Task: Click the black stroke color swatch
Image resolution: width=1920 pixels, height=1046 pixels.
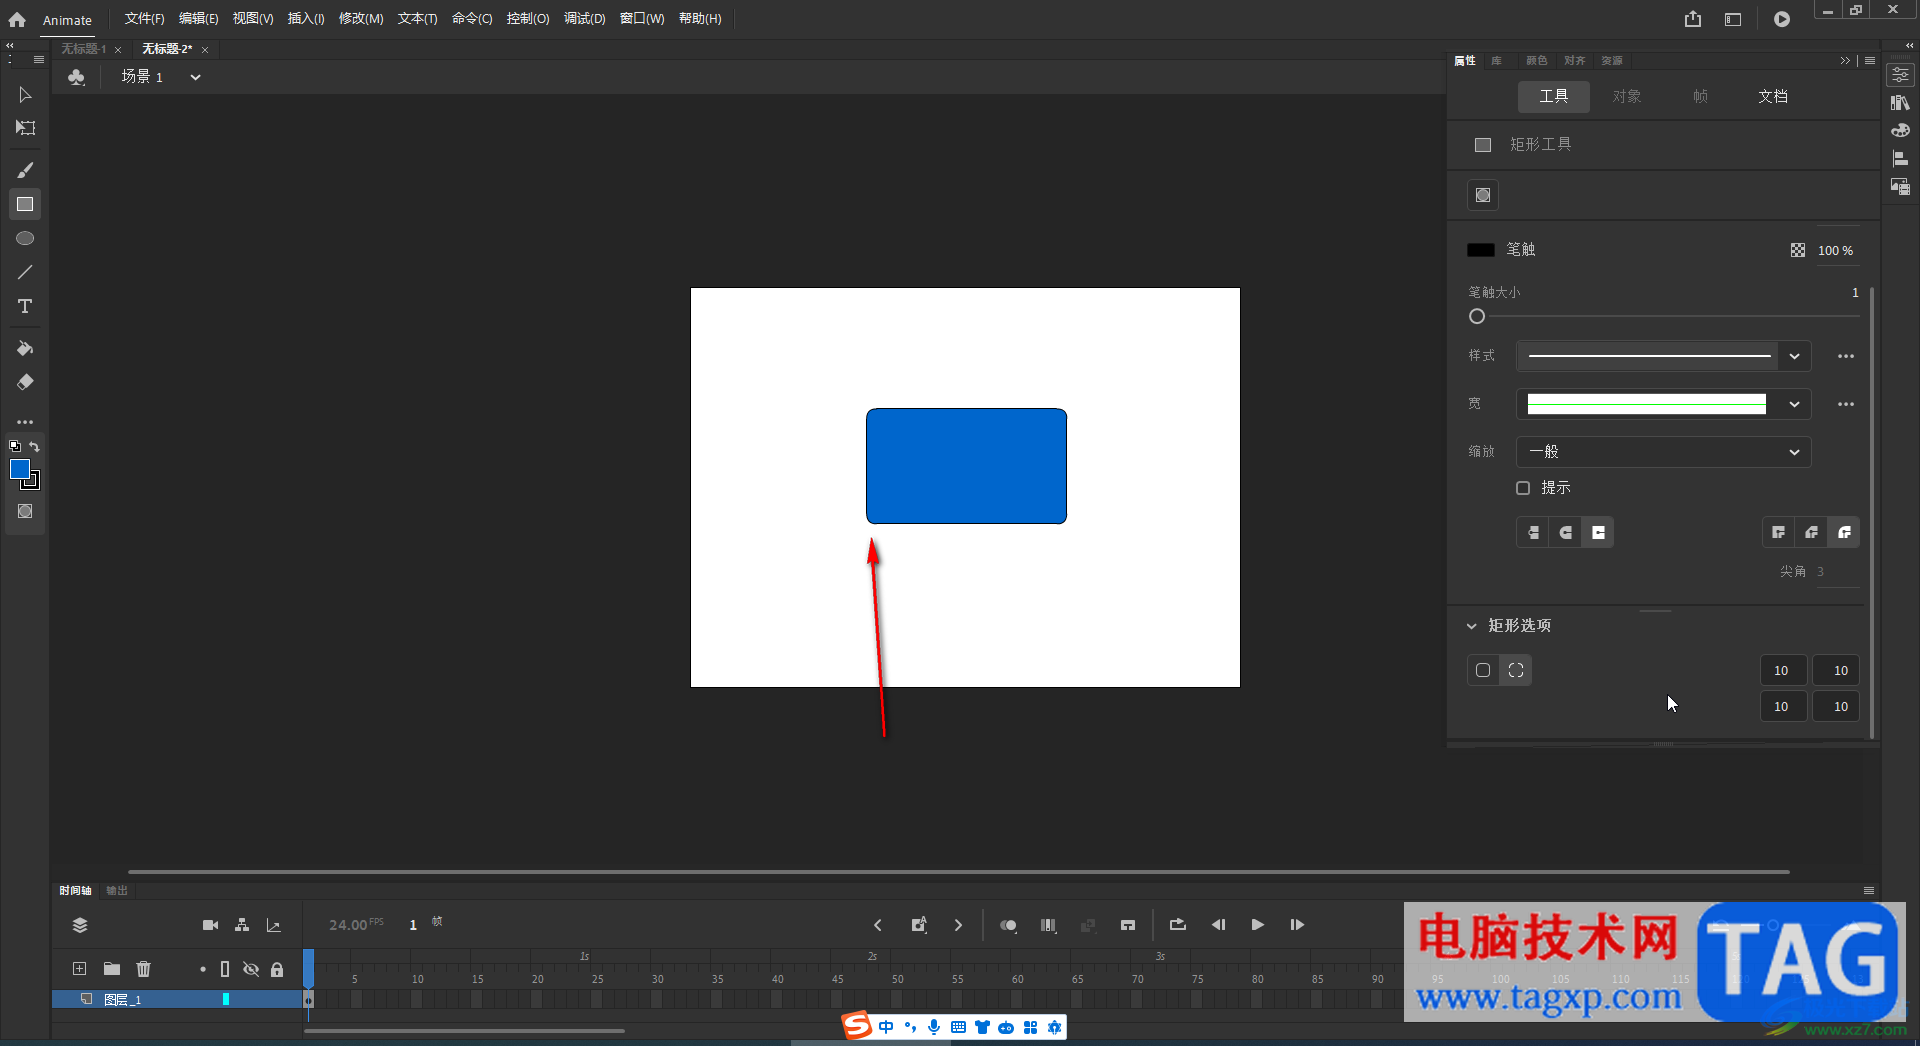Action: pyautogui.click(x=1480, y=250)
